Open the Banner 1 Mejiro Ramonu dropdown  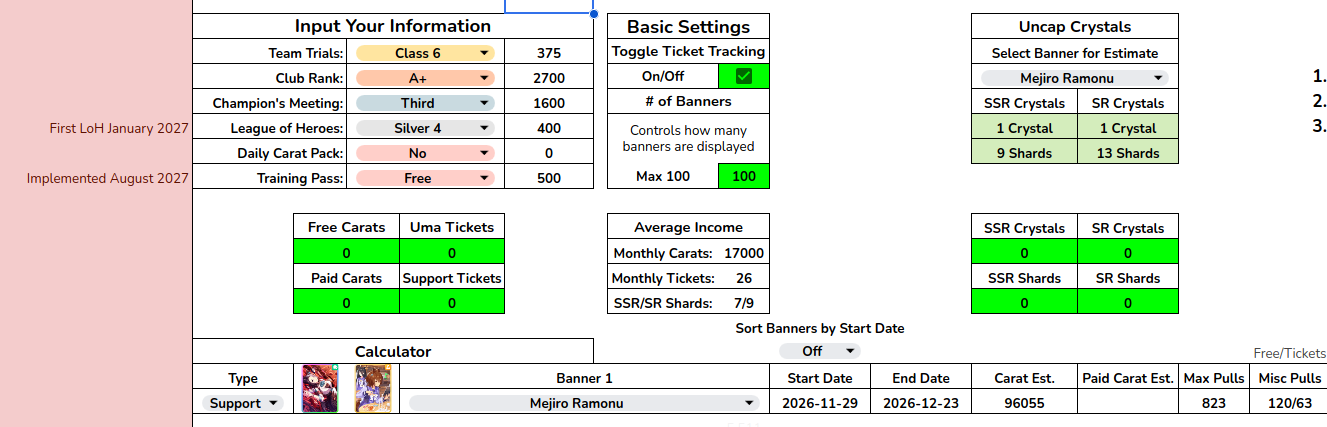pyautogui.click(x=584, y=403)
